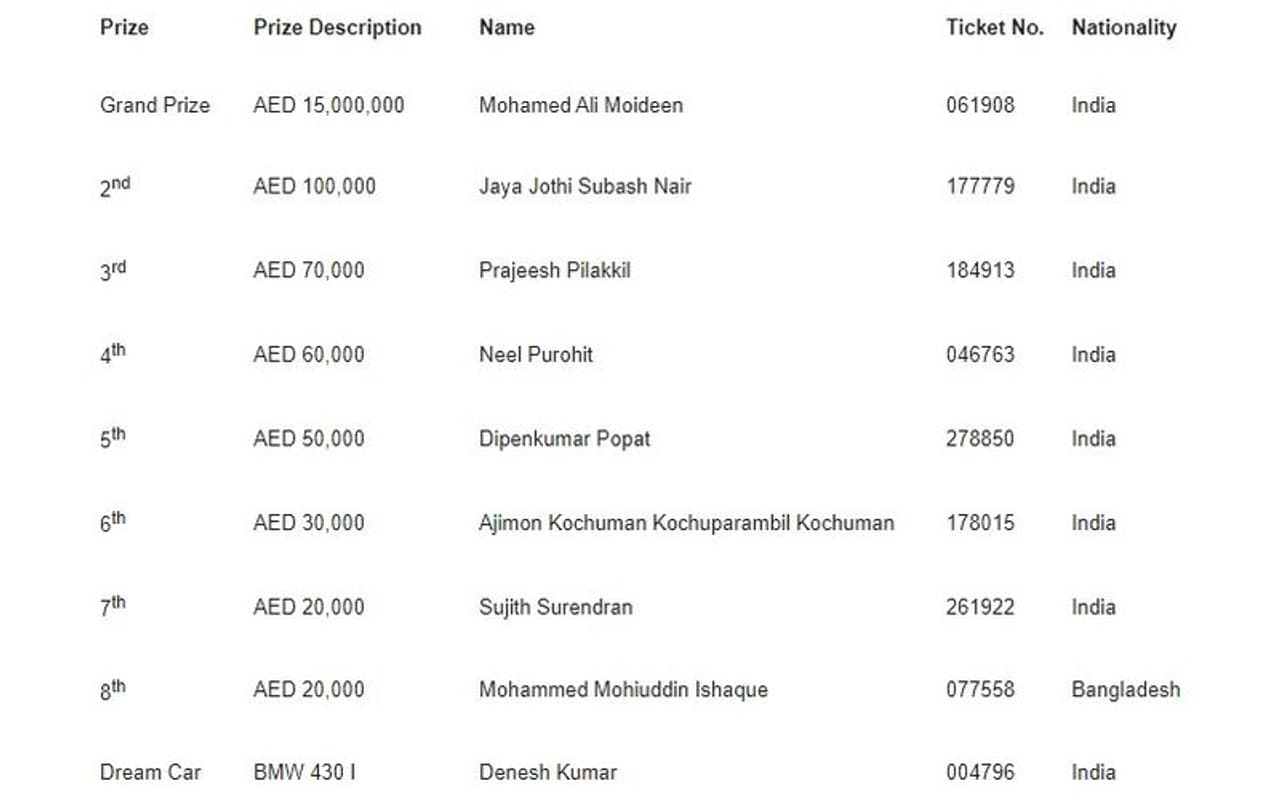Click ticket number 278850
Viewport: 1280px width, 808px height.
[979, 438]
